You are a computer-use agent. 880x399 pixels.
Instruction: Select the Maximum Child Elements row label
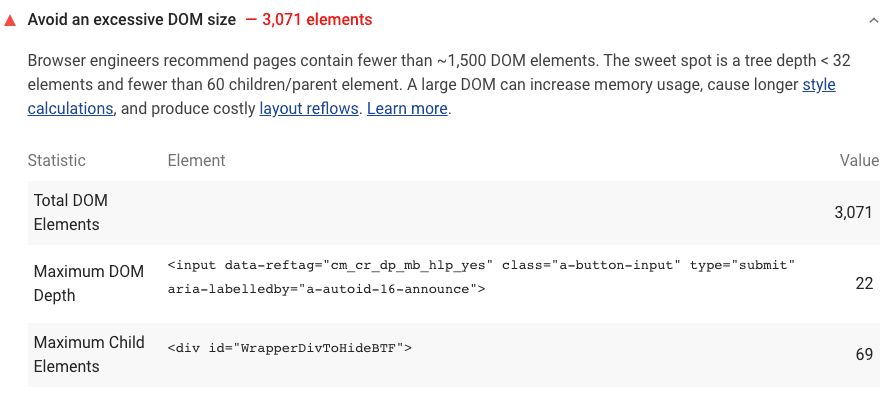pyautogui.click(x=89, y=354)
